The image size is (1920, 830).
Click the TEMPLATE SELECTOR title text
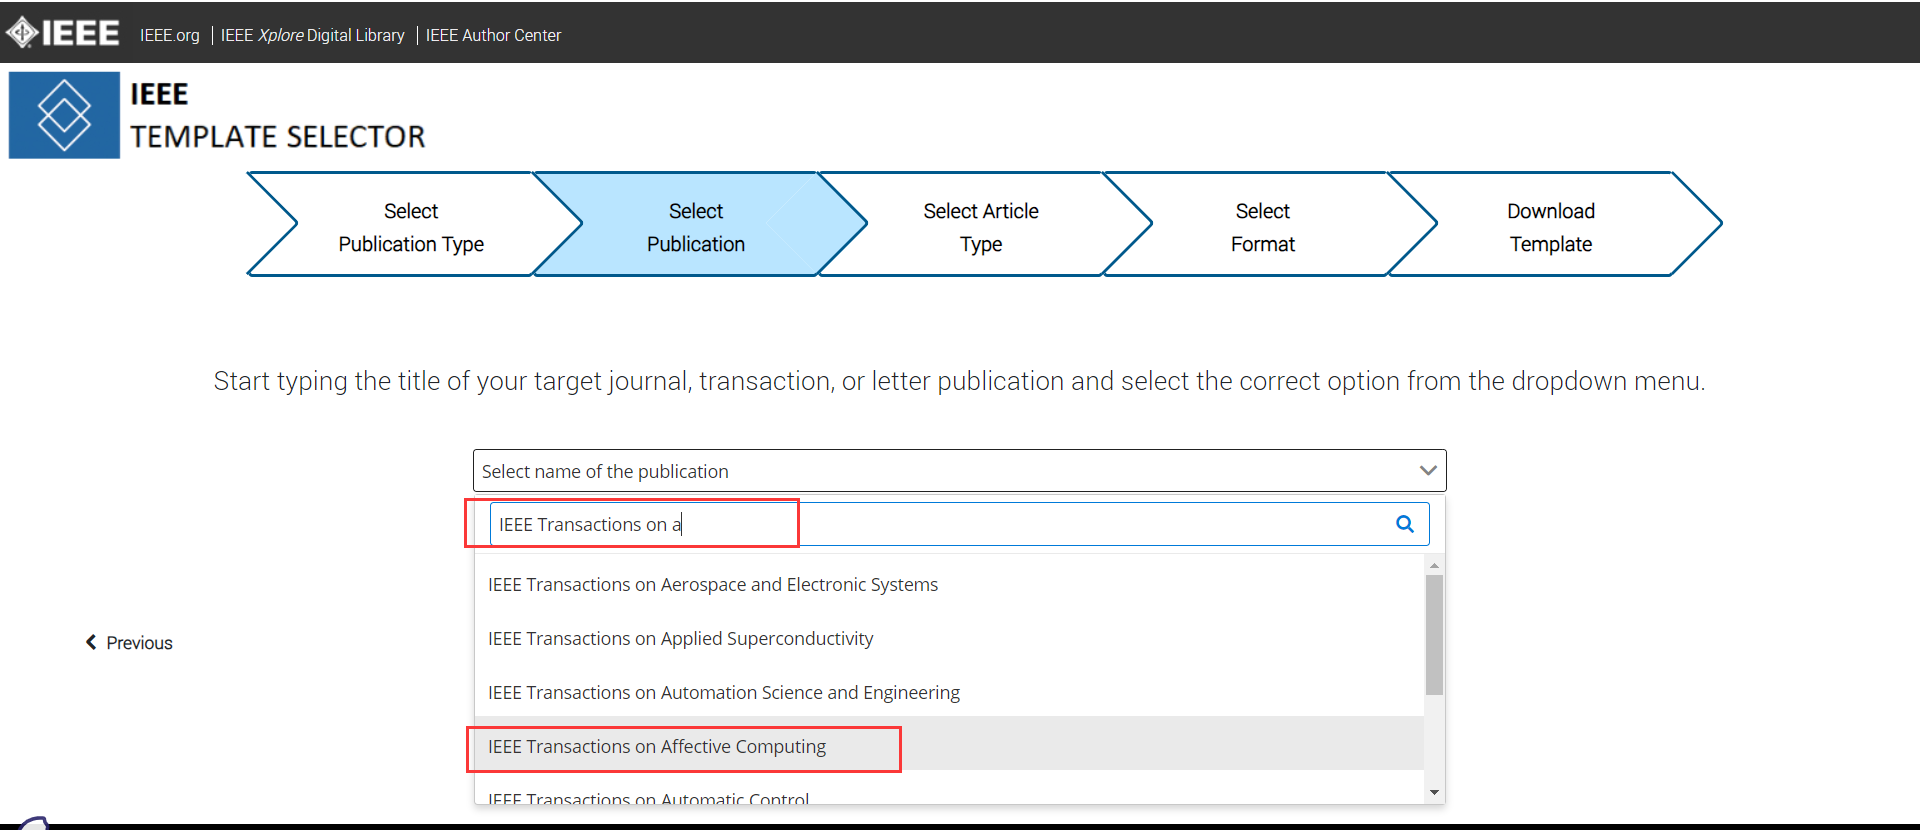[x=278, y=137]
